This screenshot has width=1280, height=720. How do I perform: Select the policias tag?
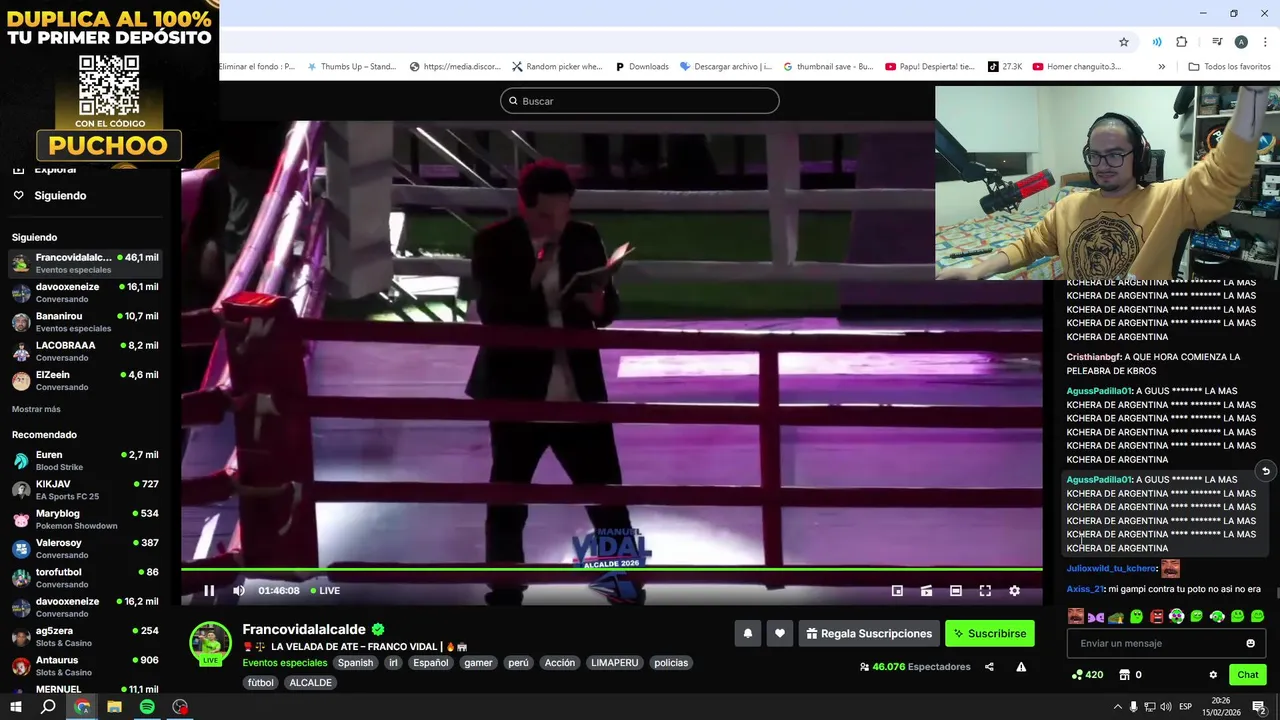tap(671, 663)
